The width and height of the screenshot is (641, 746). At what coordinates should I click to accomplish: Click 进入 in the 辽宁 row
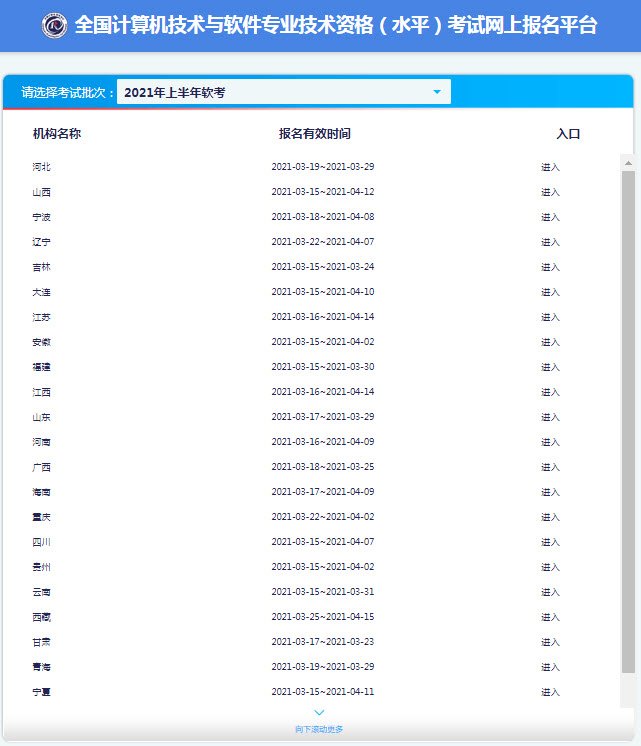click(x=550, y=242)
